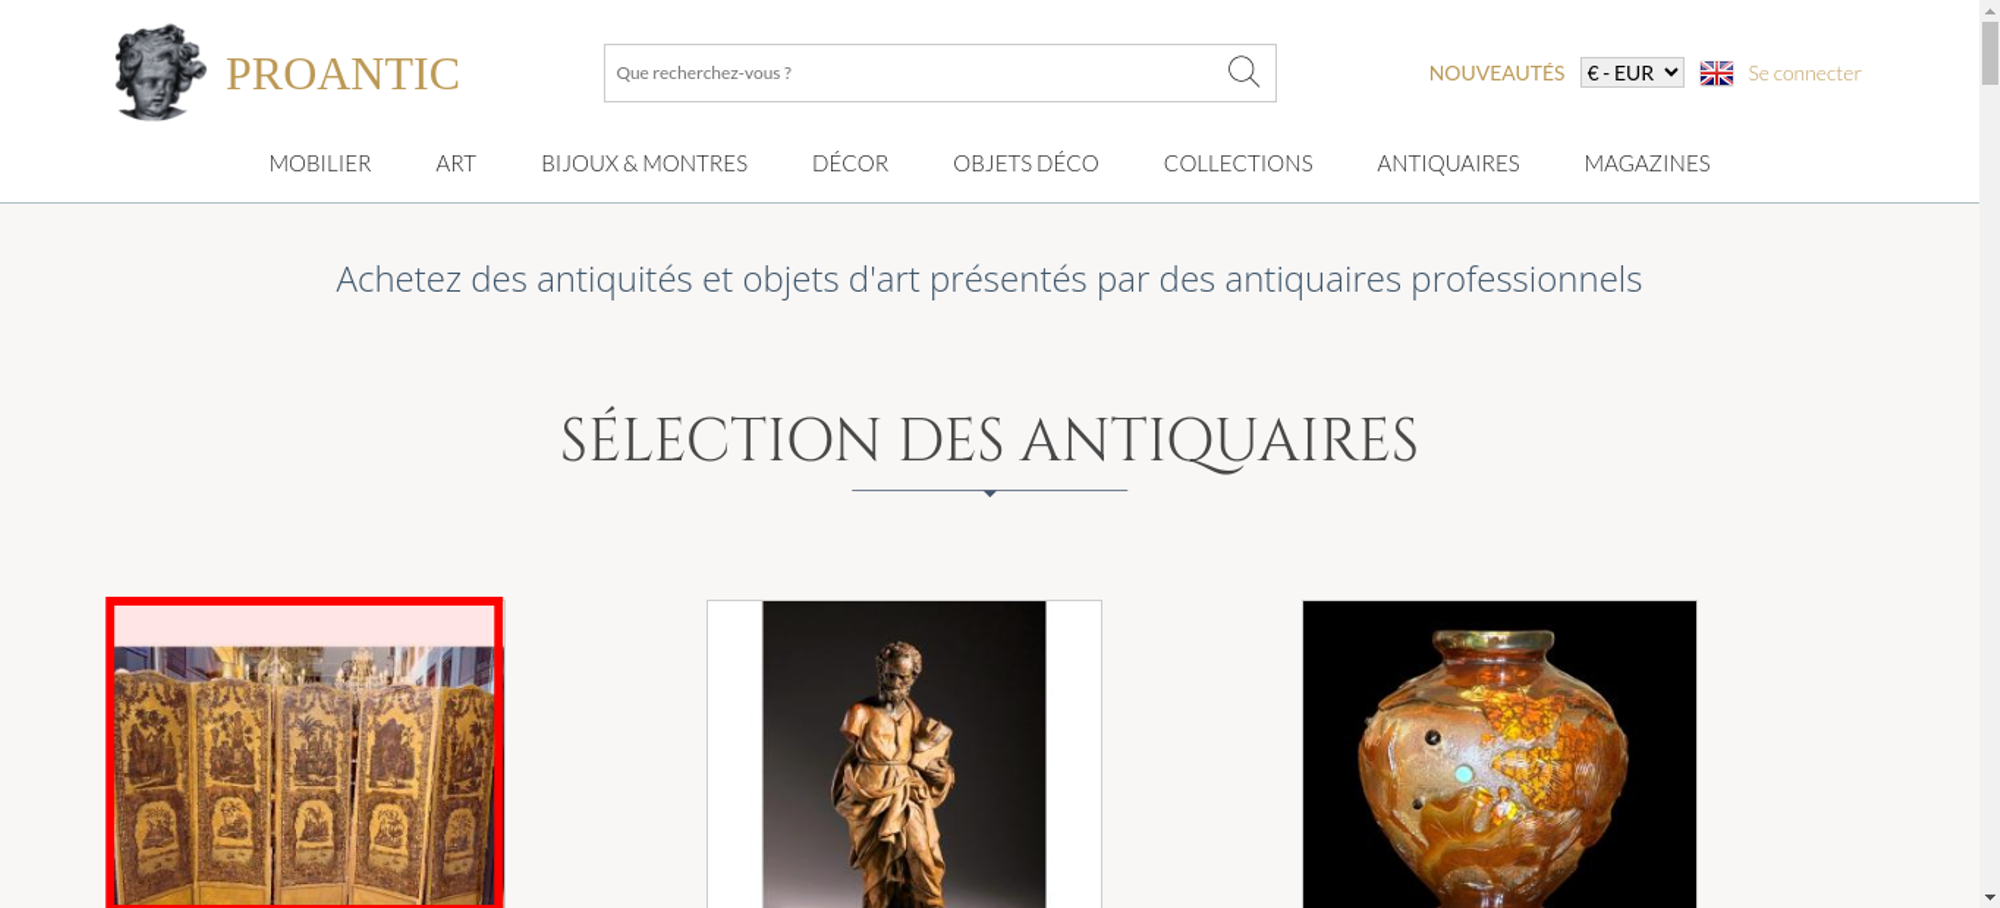Open the orange glass vase thumbnail
Screen dimensions: 2000x908
click(x=1499, y=754)
